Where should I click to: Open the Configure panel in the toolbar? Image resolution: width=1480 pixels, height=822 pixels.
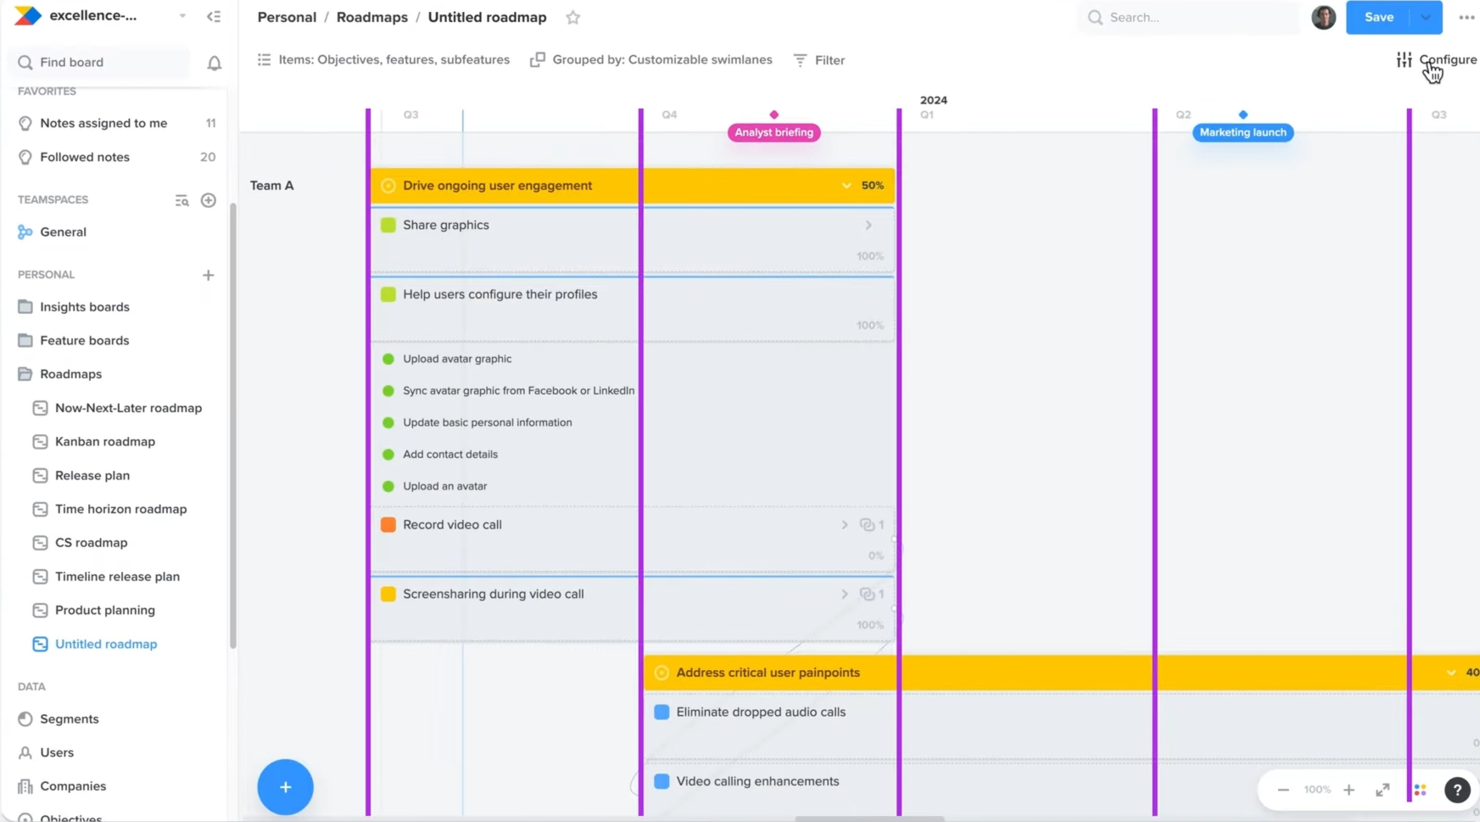coord(1437,59)
